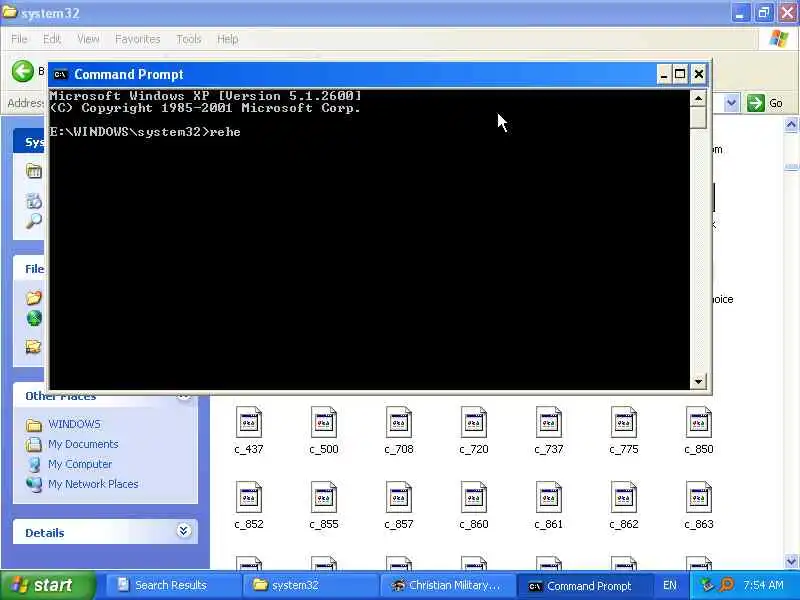Viewport: 800px width, 600px height.
Task: Open the Edit menu
Action: point(52,39)
